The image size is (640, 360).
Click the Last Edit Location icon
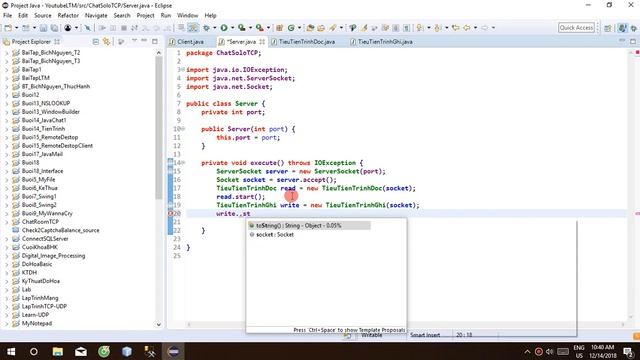[x=456, y=28]
